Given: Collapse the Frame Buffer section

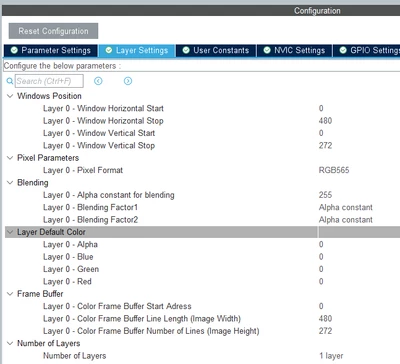Looking at the screenshot, I should coord(10,294).
